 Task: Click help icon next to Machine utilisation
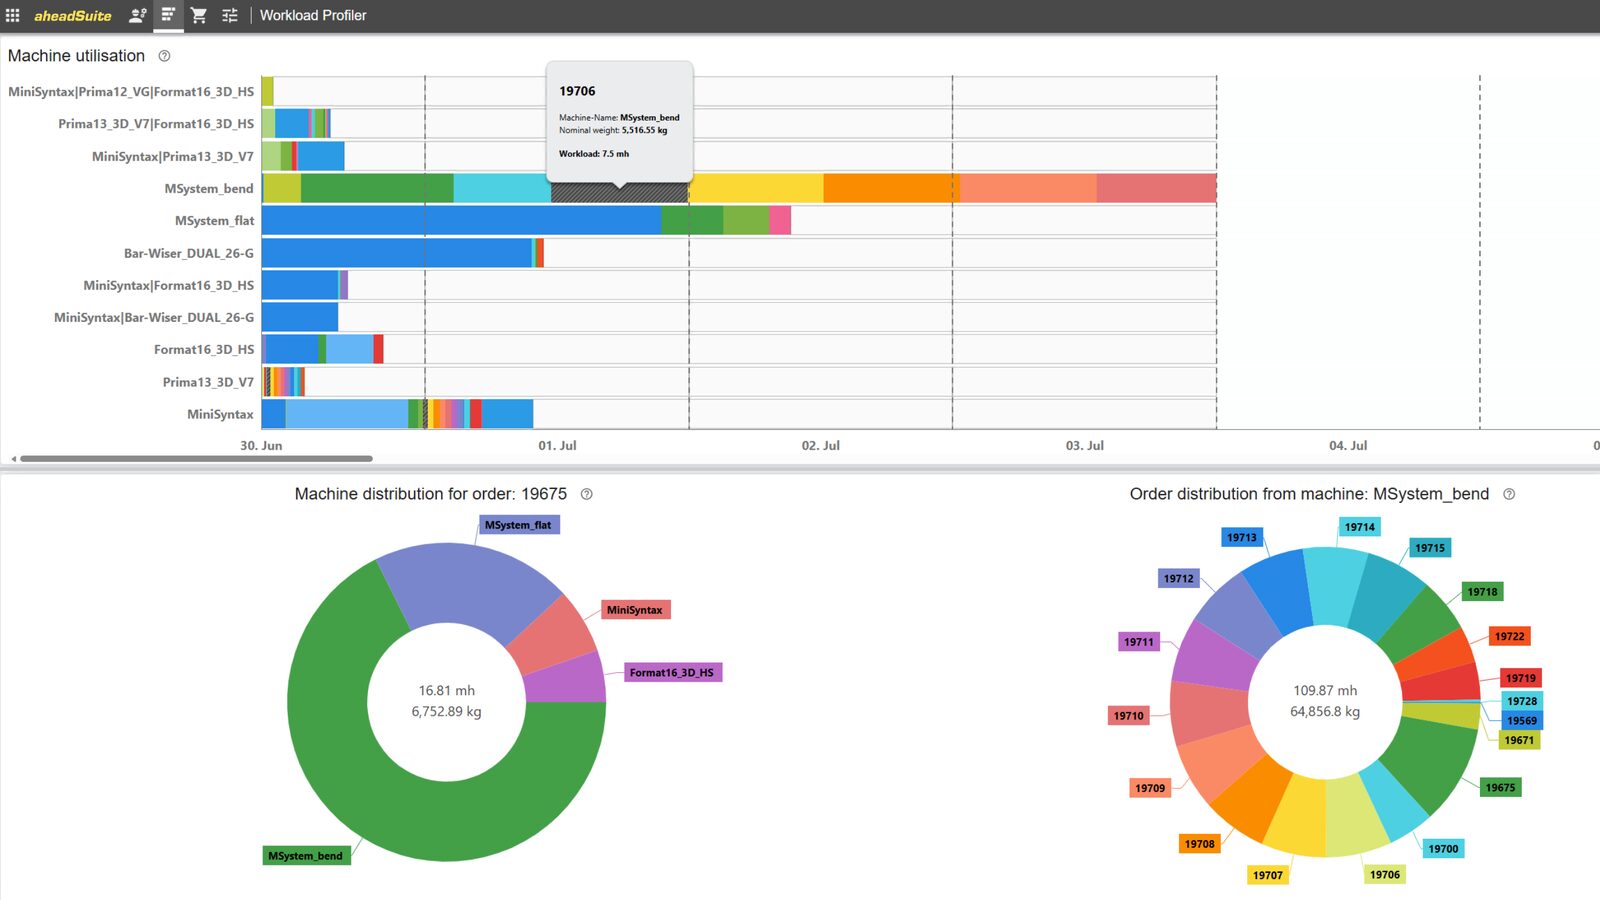click(x=164, y=56)
